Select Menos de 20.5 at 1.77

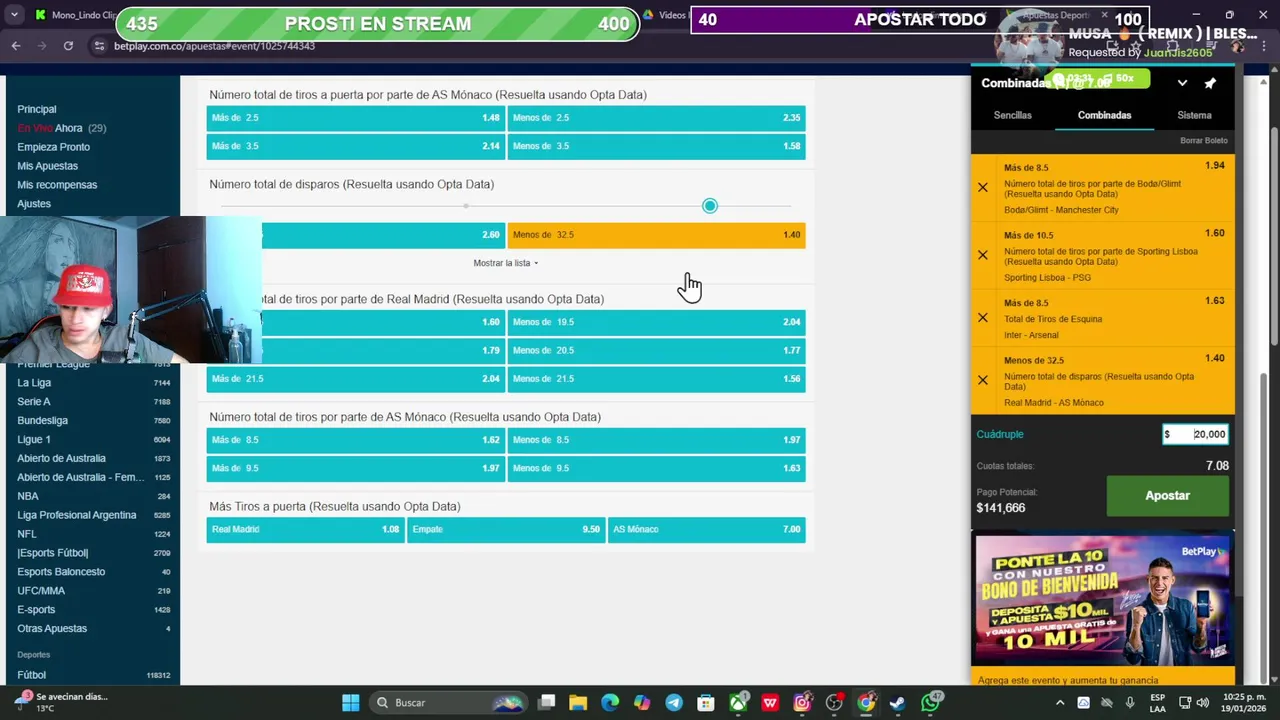coord(656,350)
